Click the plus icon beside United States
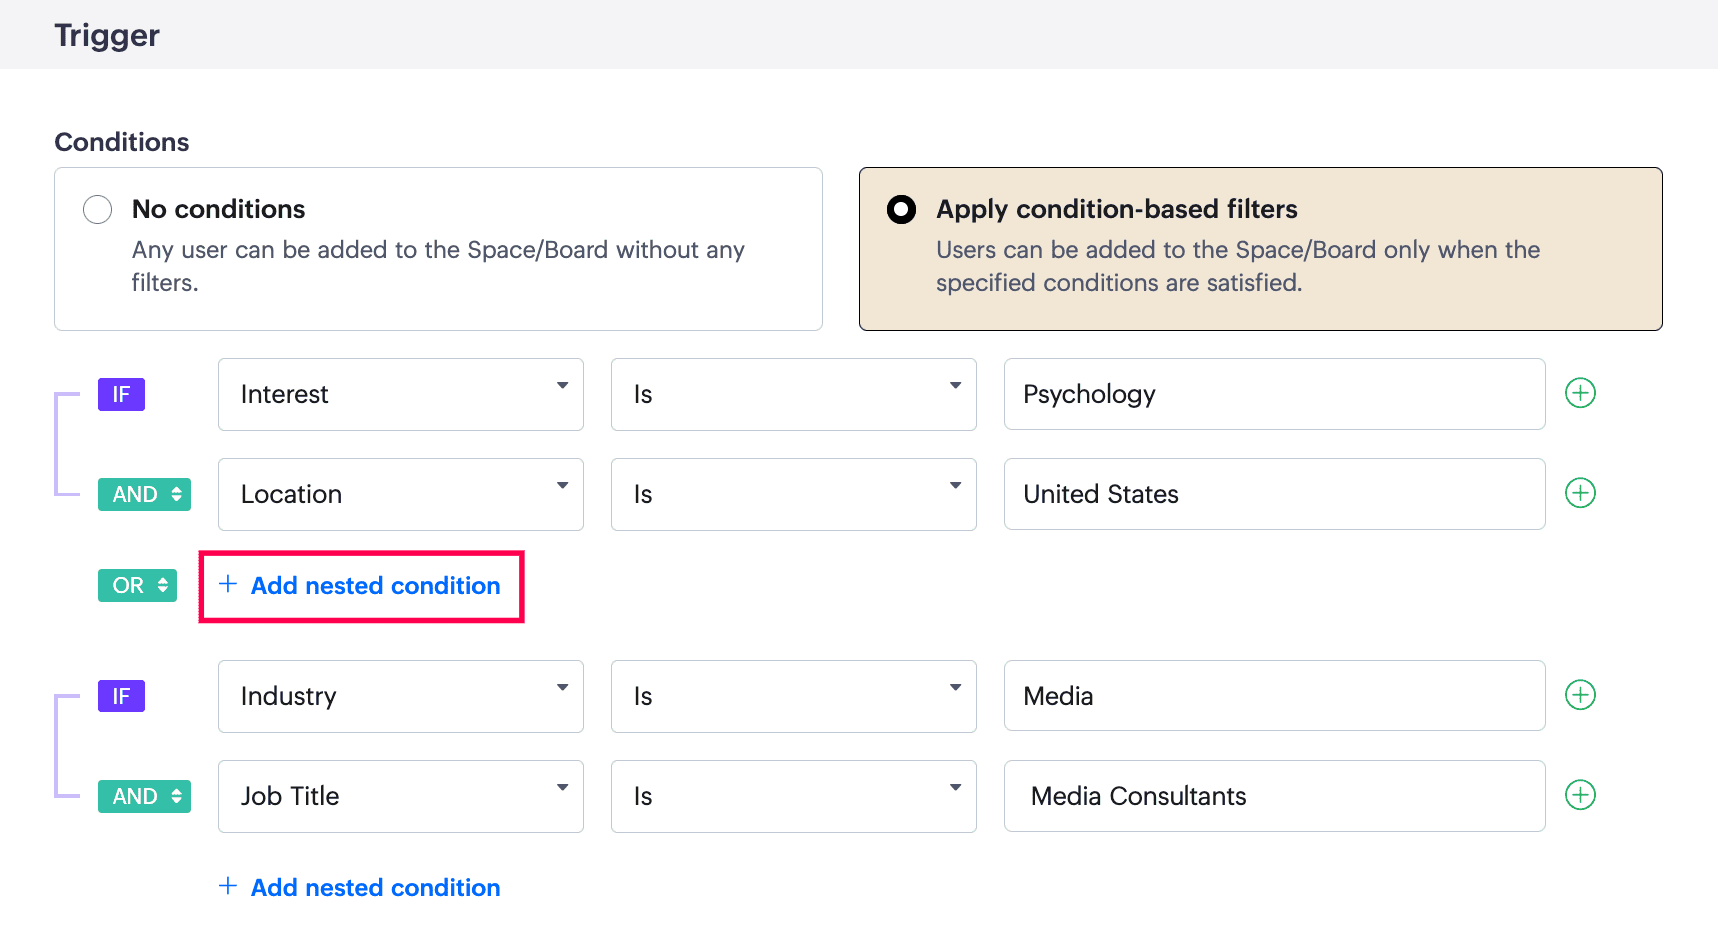1718x948 pixels. pos(1580,493)
